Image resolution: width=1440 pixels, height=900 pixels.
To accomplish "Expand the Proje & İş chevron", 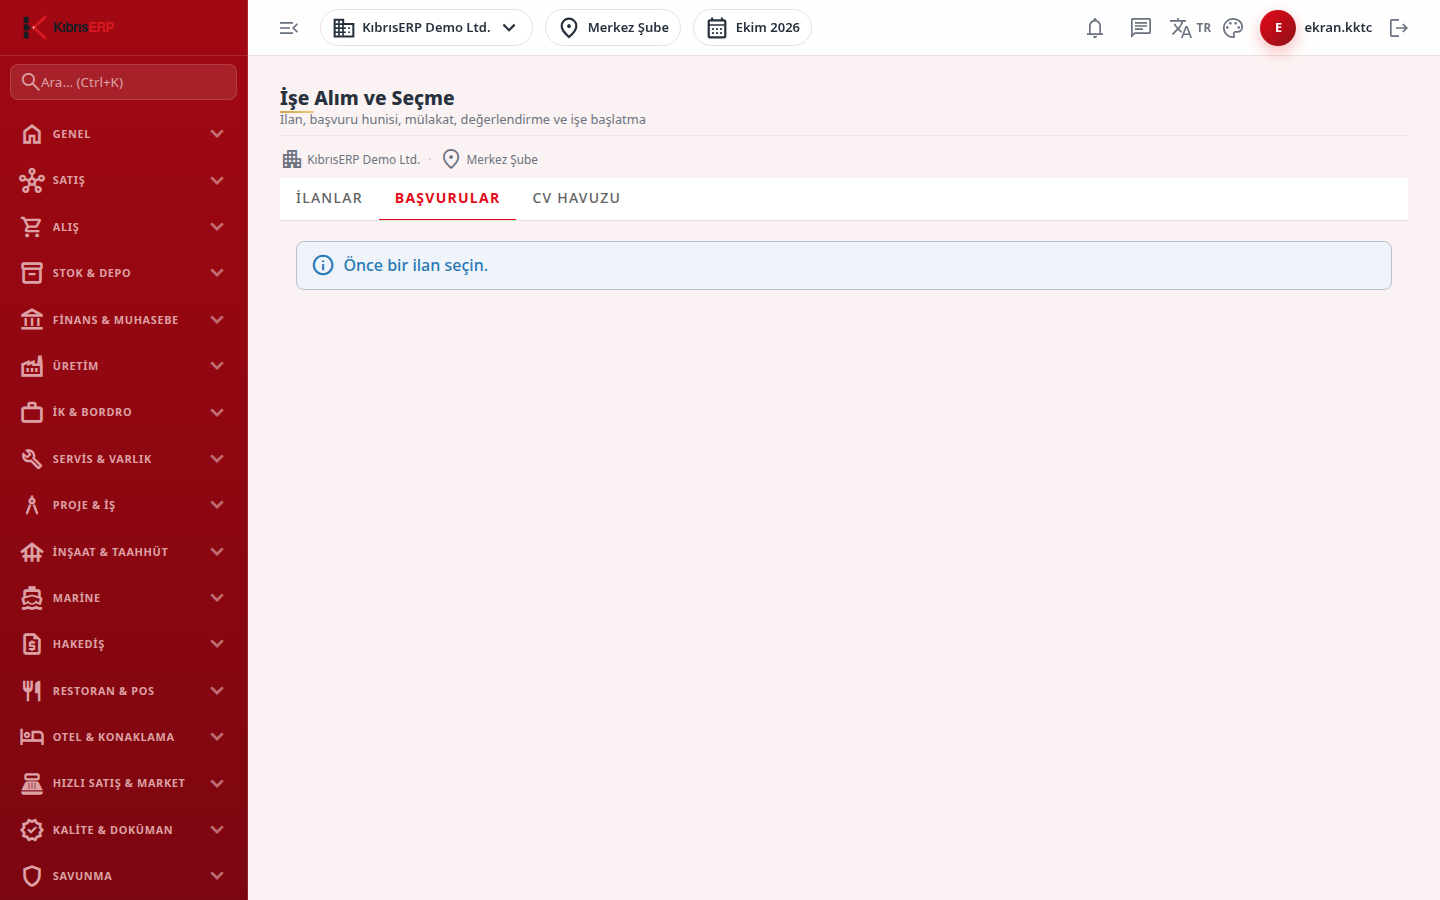I will point(217,505).
